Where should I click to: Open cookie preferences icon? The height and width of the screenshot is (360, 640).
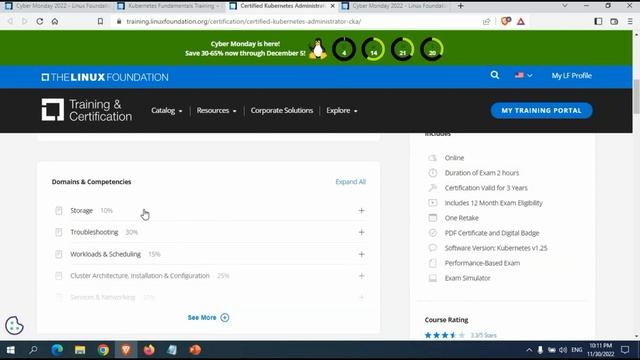[14, 325]
